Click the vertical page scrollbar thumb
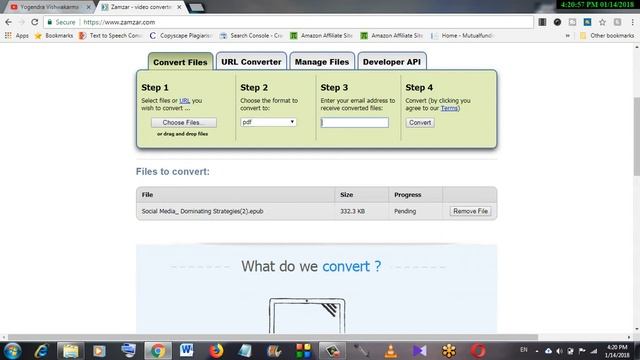This screenshot has width=640, height=360. tap(636, 137)
